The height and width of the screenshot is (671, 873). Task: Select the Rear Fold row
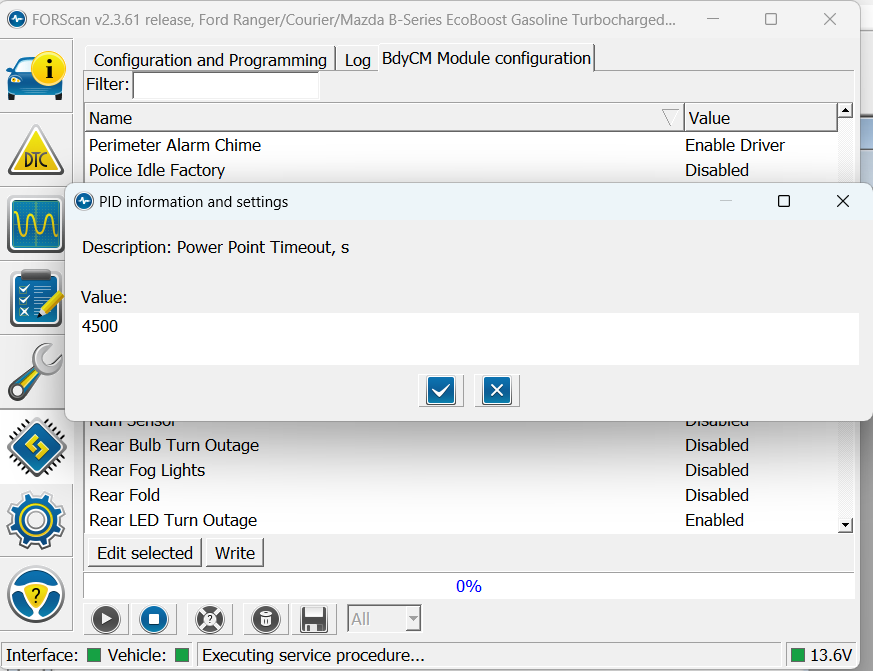click(461, 496)
